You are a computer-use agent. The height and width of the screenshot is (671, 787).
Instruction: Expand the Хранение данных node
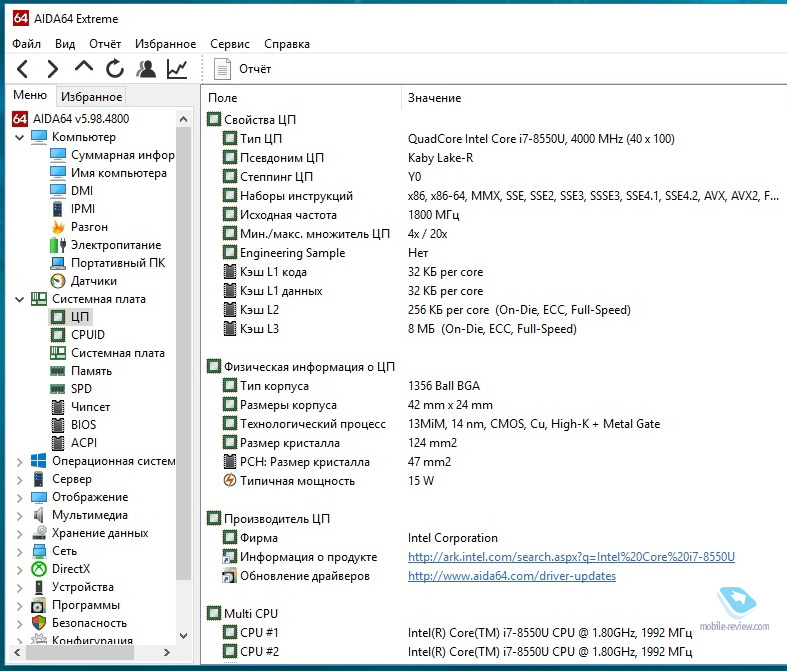coord(20,533)
